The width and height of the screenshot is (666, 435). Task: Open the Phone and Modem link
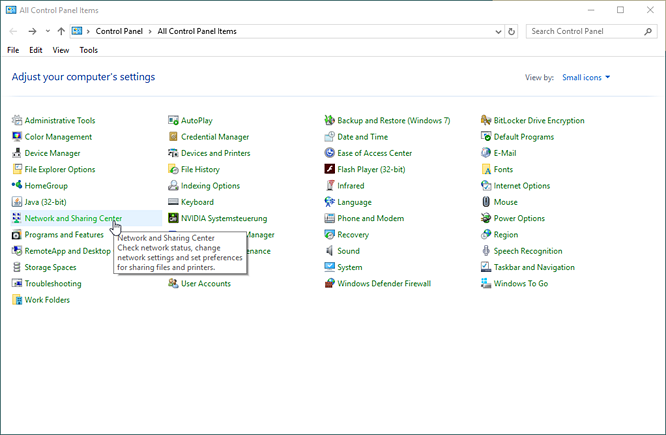click(x=371, y=218)
